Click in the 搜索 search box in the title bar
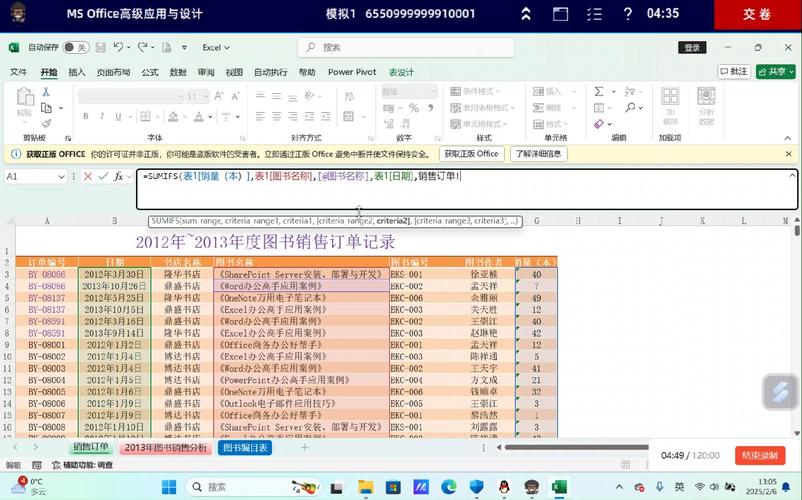 (x=406, y=48)
